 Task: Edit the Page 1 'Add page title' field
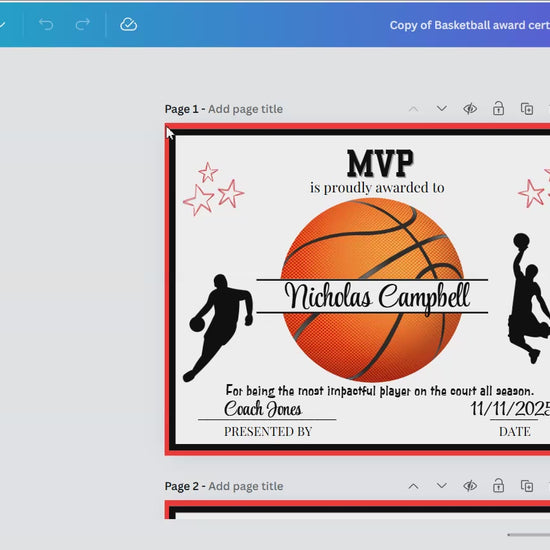coord(246,109)
